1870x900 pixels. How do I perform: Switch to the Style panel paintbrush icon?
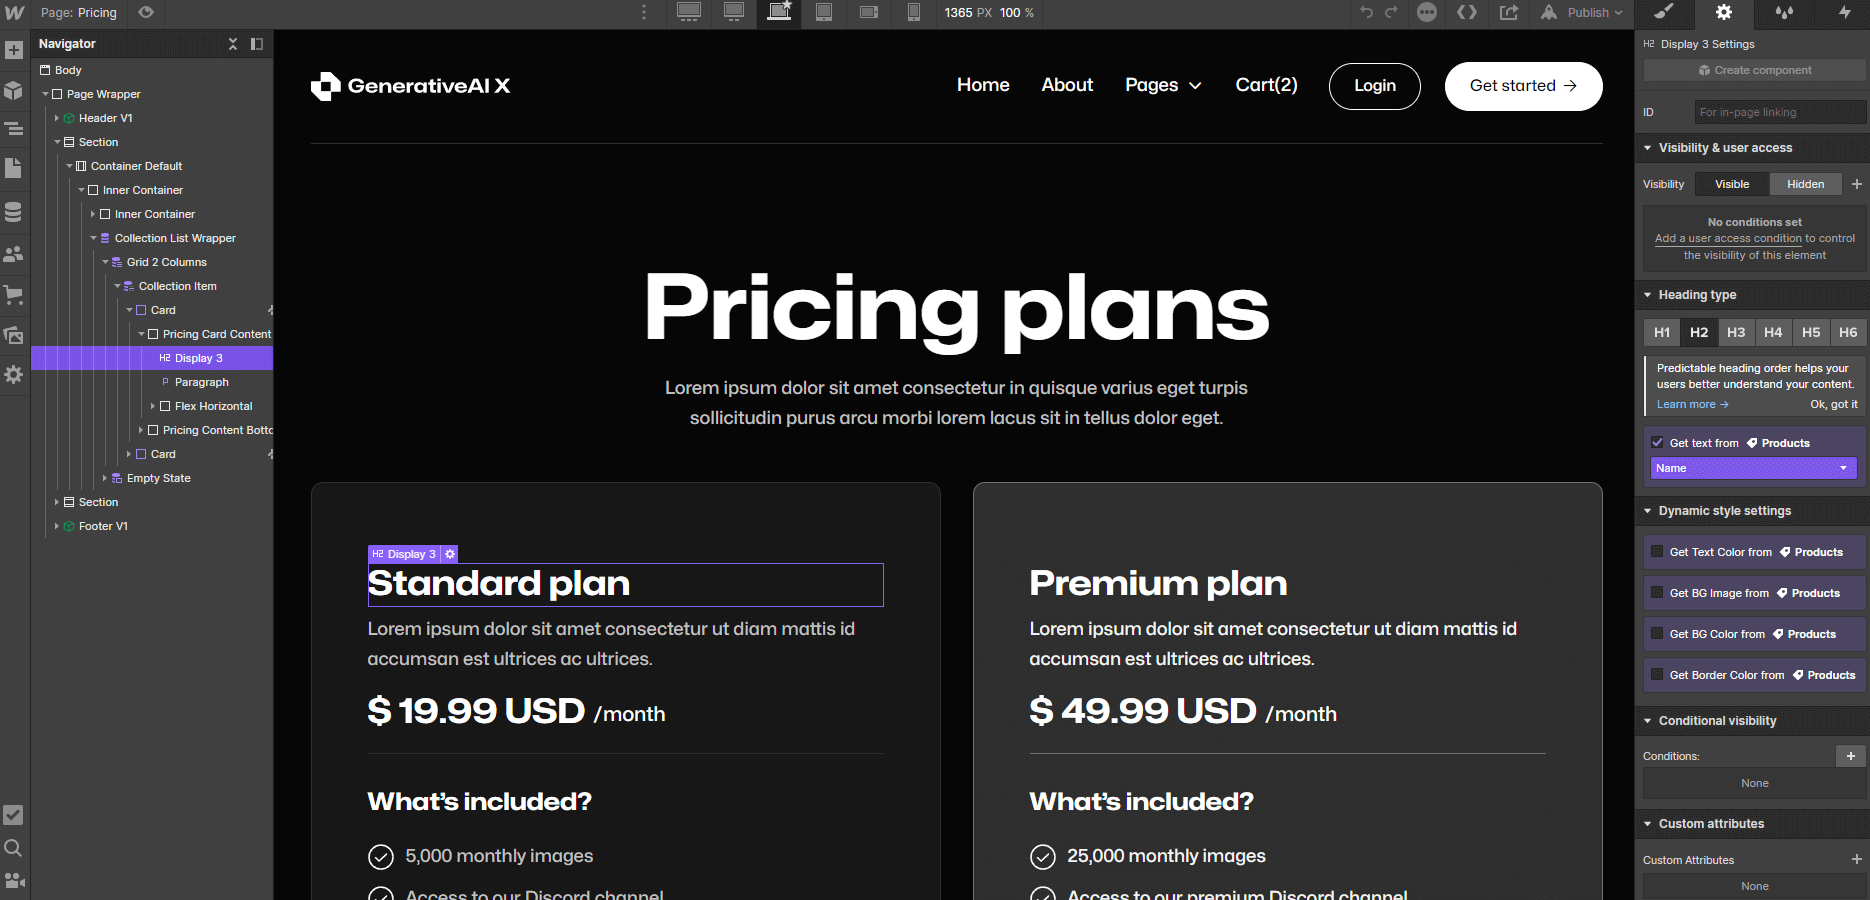coord(1663,14)
